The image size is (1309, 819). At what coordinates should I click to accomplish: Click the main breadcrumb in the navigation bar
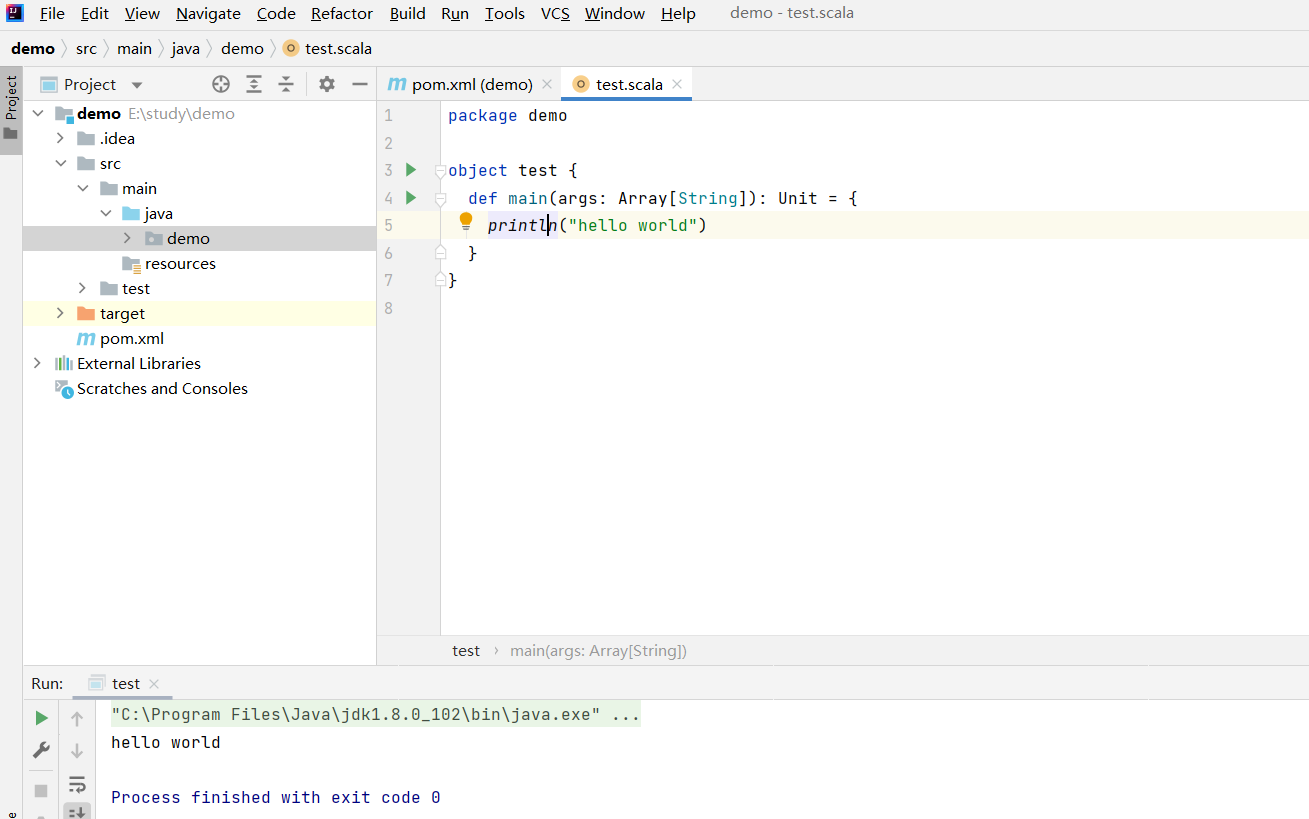coord(134,49)
